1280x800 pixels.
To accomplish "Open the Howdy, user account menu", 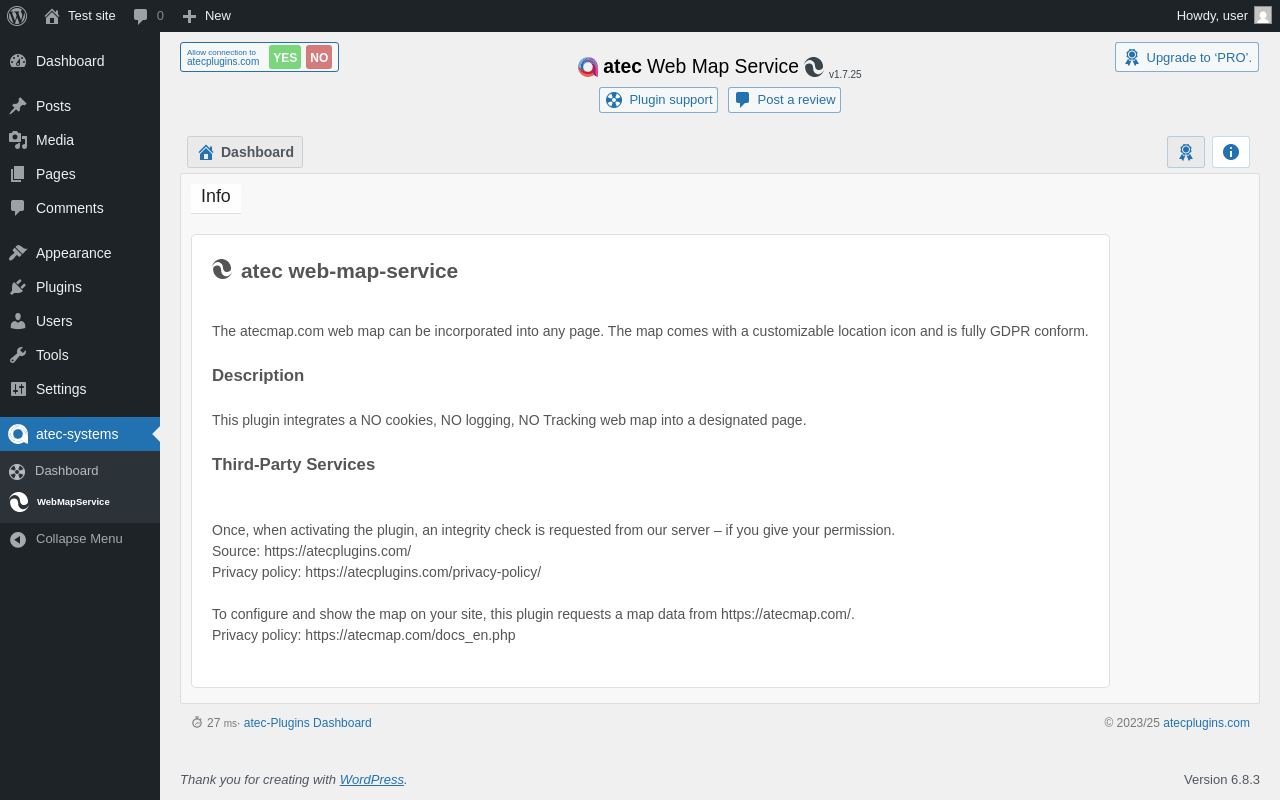I will coord(1211,16).
